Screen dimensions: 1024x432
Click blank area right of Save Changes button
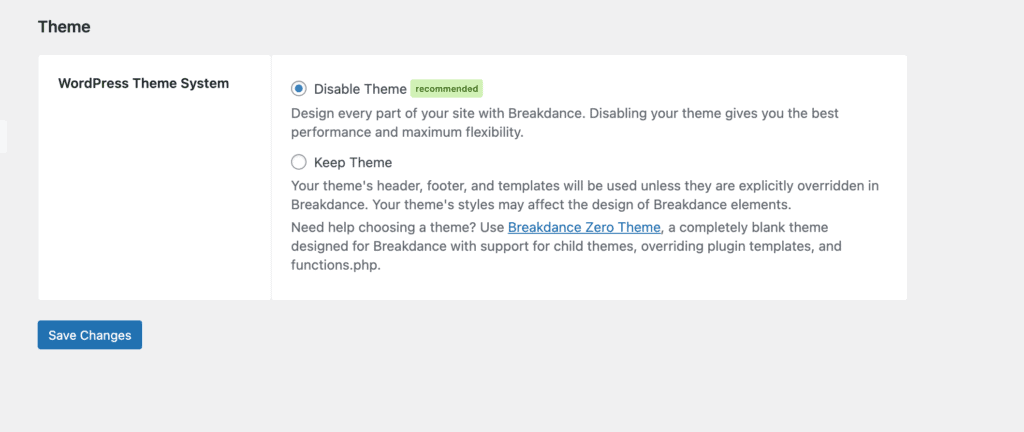(x=522, y=335)
